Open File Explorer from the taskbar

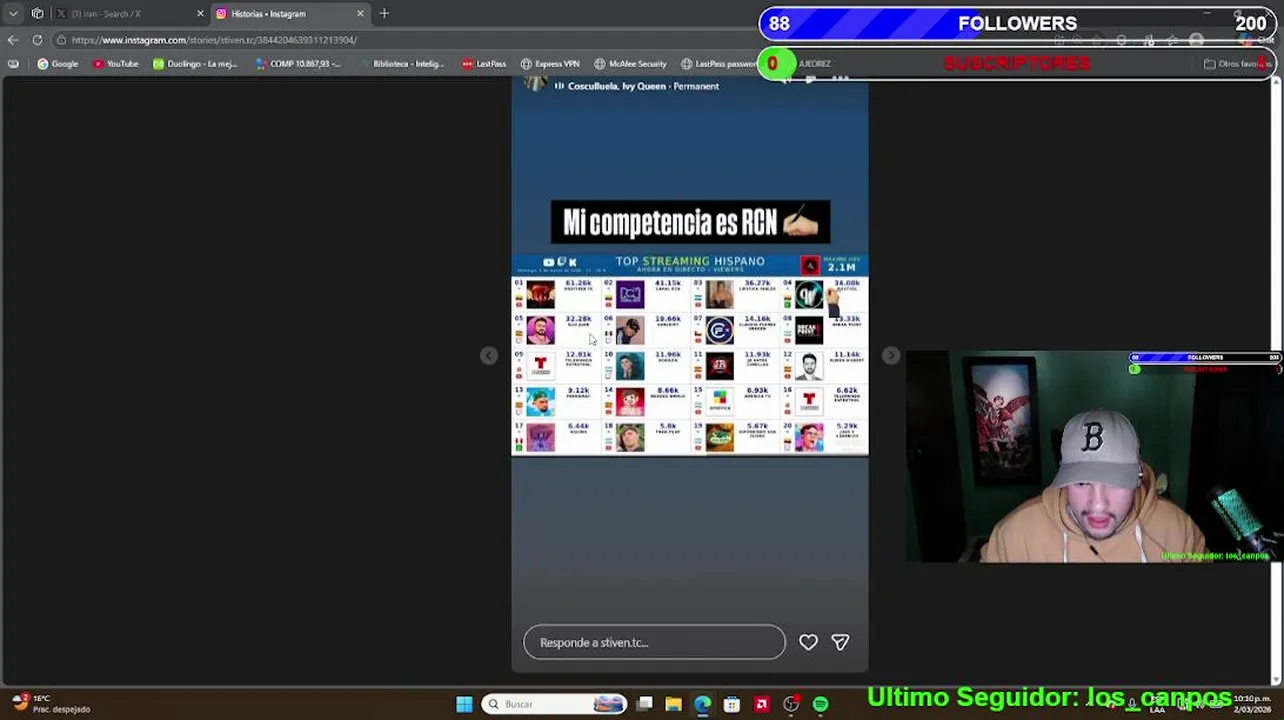[x=674, y=704]
